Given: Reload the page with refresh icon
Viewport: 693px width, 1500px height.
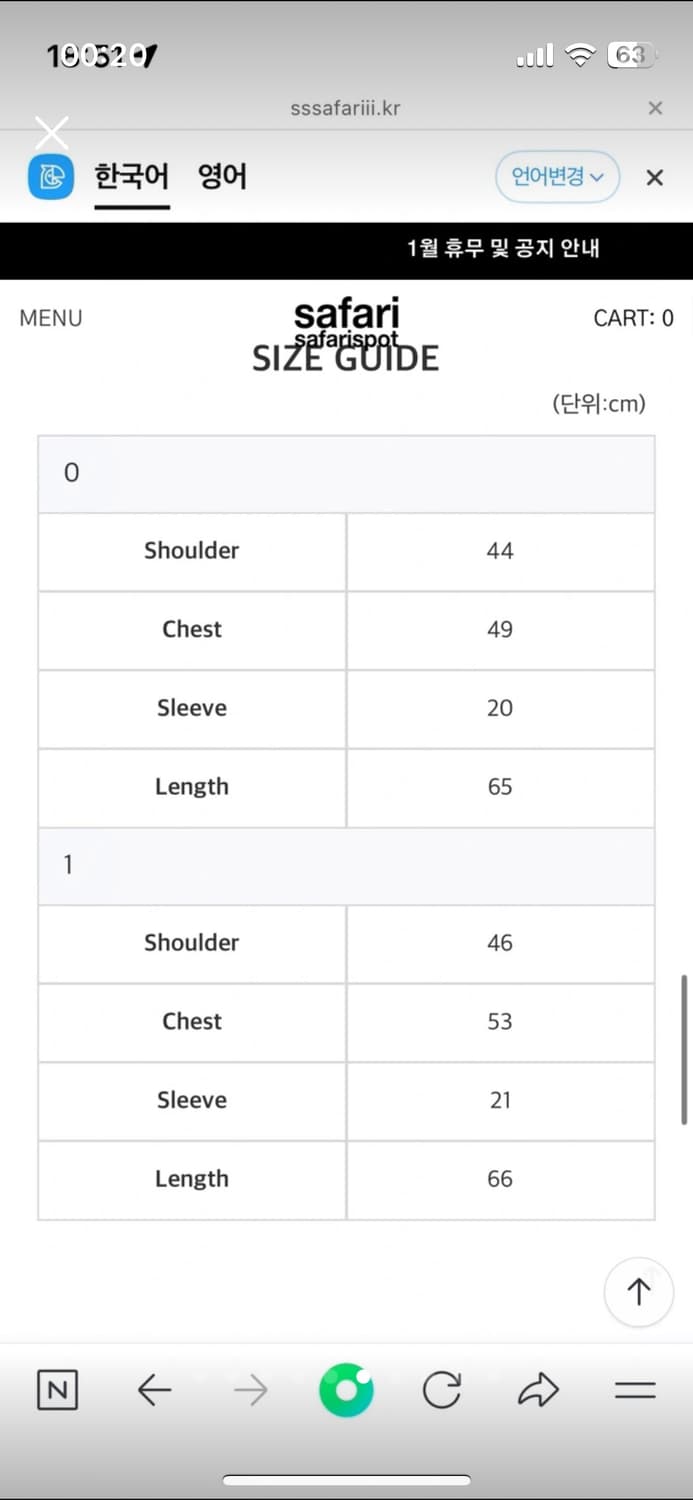Looking at the screenshot, I should 441,1390.
